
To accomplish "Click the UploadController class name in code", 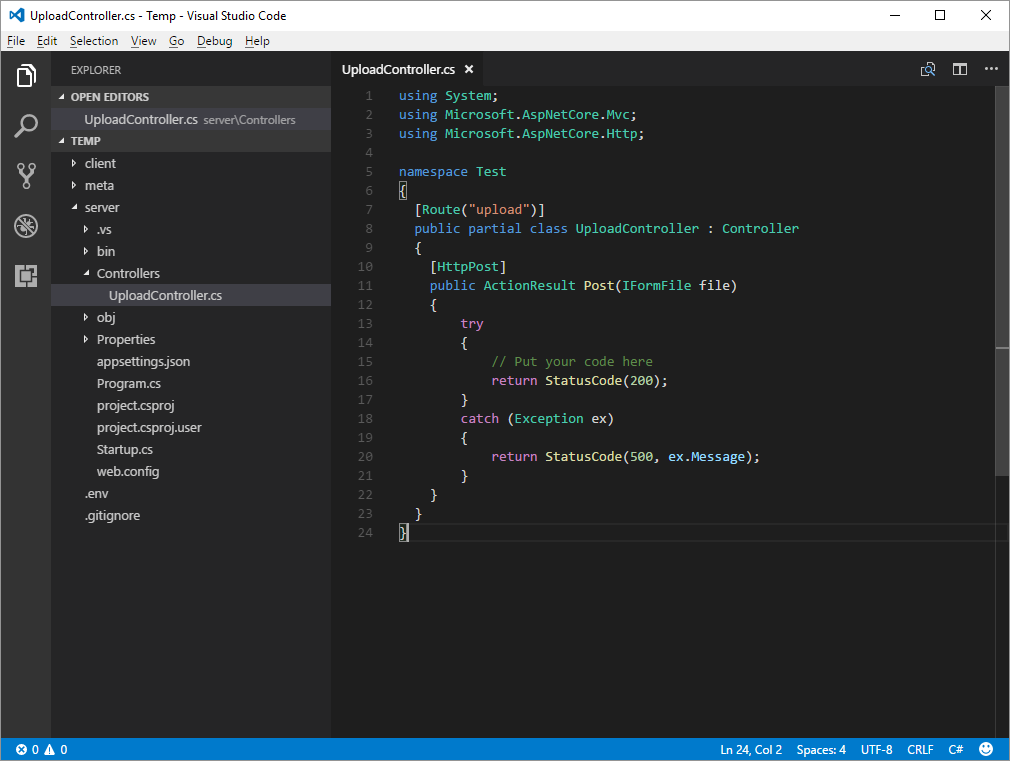I will 637,228.
